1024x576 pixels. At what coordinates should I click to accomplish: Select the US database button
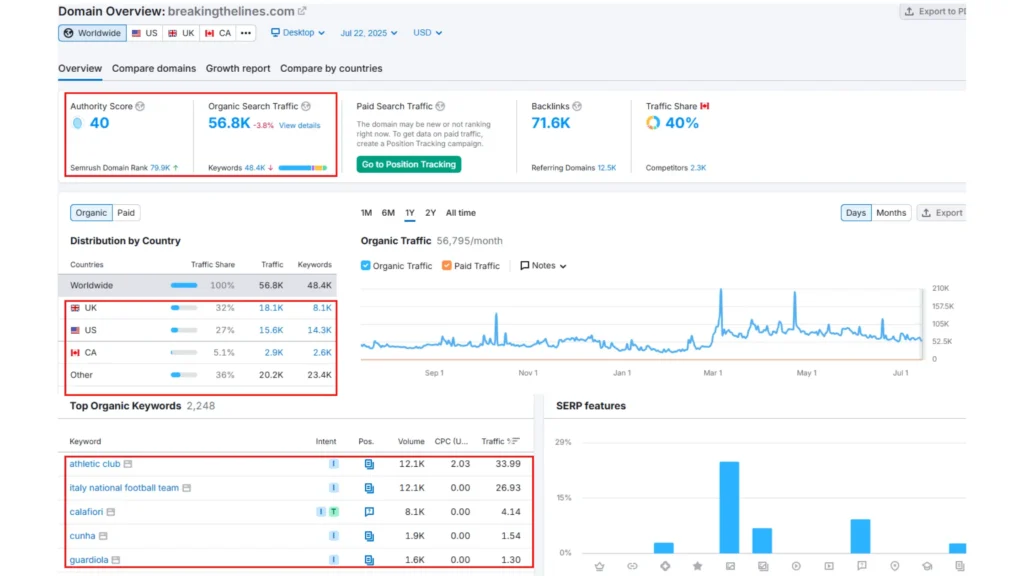pos(144,33)
